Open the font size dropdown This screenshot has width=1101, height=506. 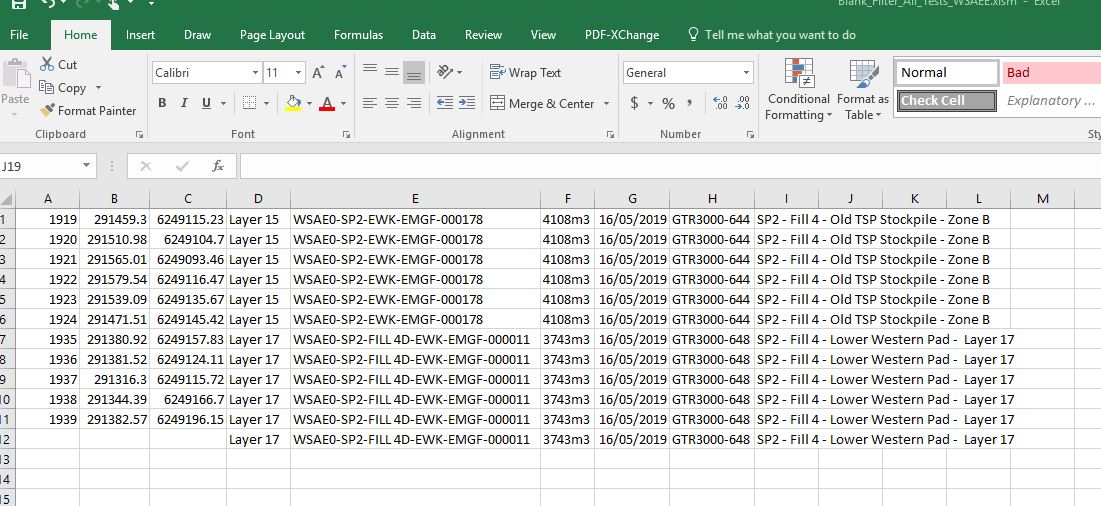pos(298,72)
